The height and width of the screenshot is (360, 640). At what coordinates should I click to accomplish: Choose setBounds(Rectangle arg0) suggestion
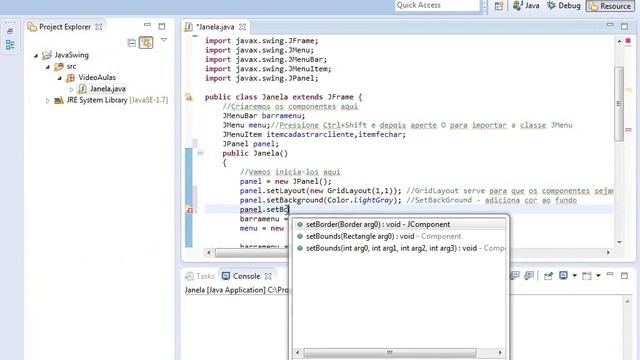coord(400,236)
